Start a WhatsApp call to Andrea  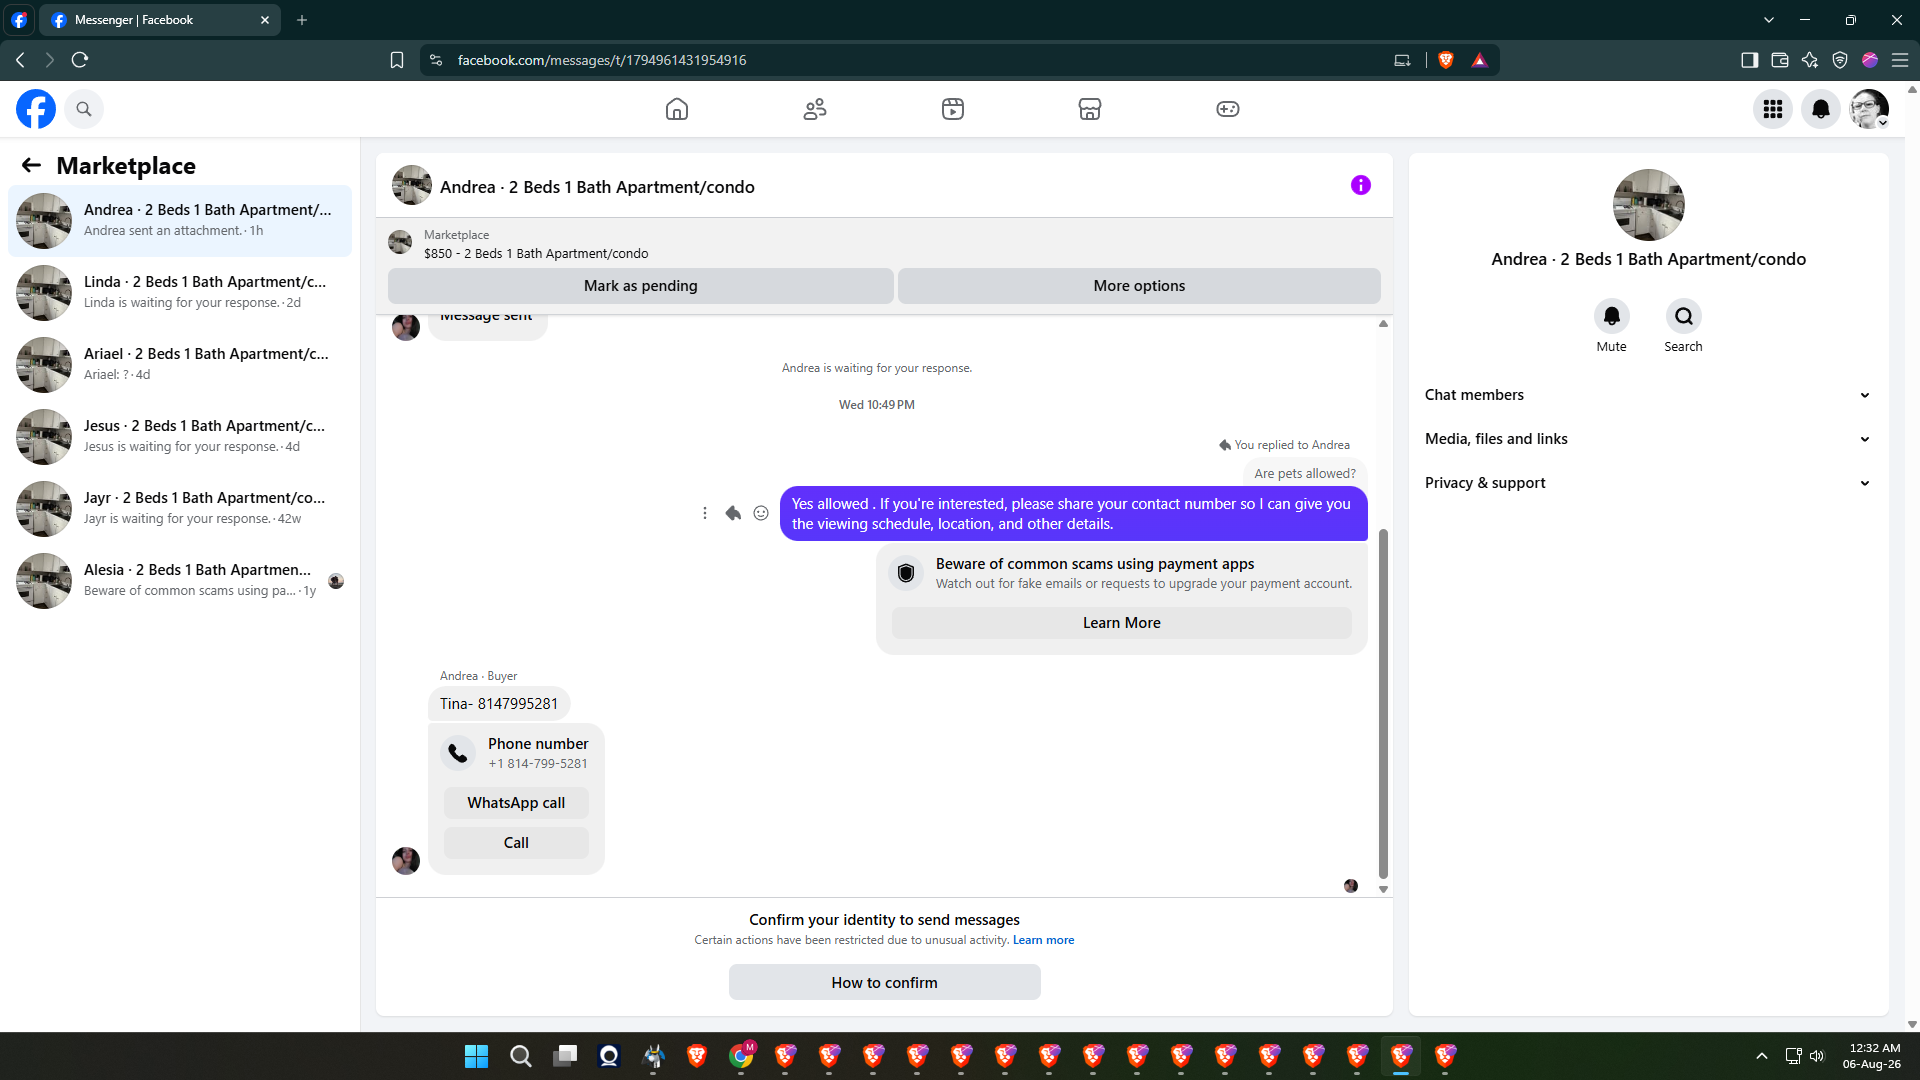click(516, 803)
